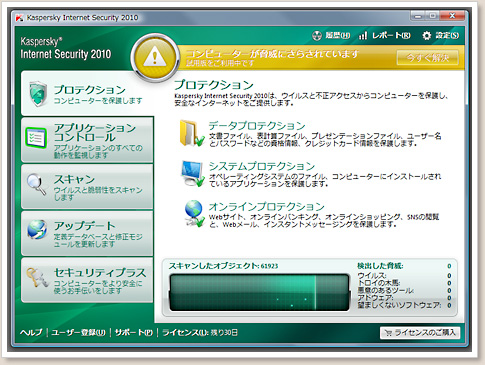This screenshot has width=485, height=365.
Task: Click the yellow warning triangle status icon
Action: 154,57
